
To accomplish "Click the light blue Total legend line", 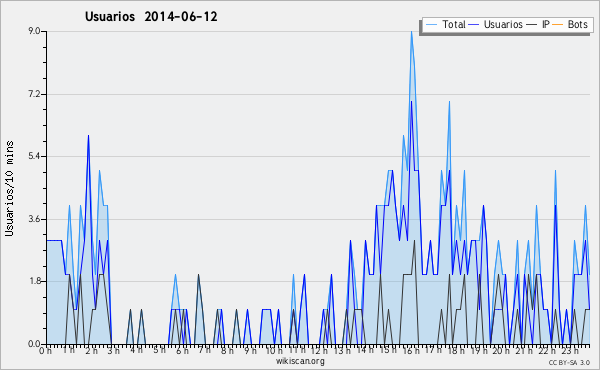I will click(431, 25).
